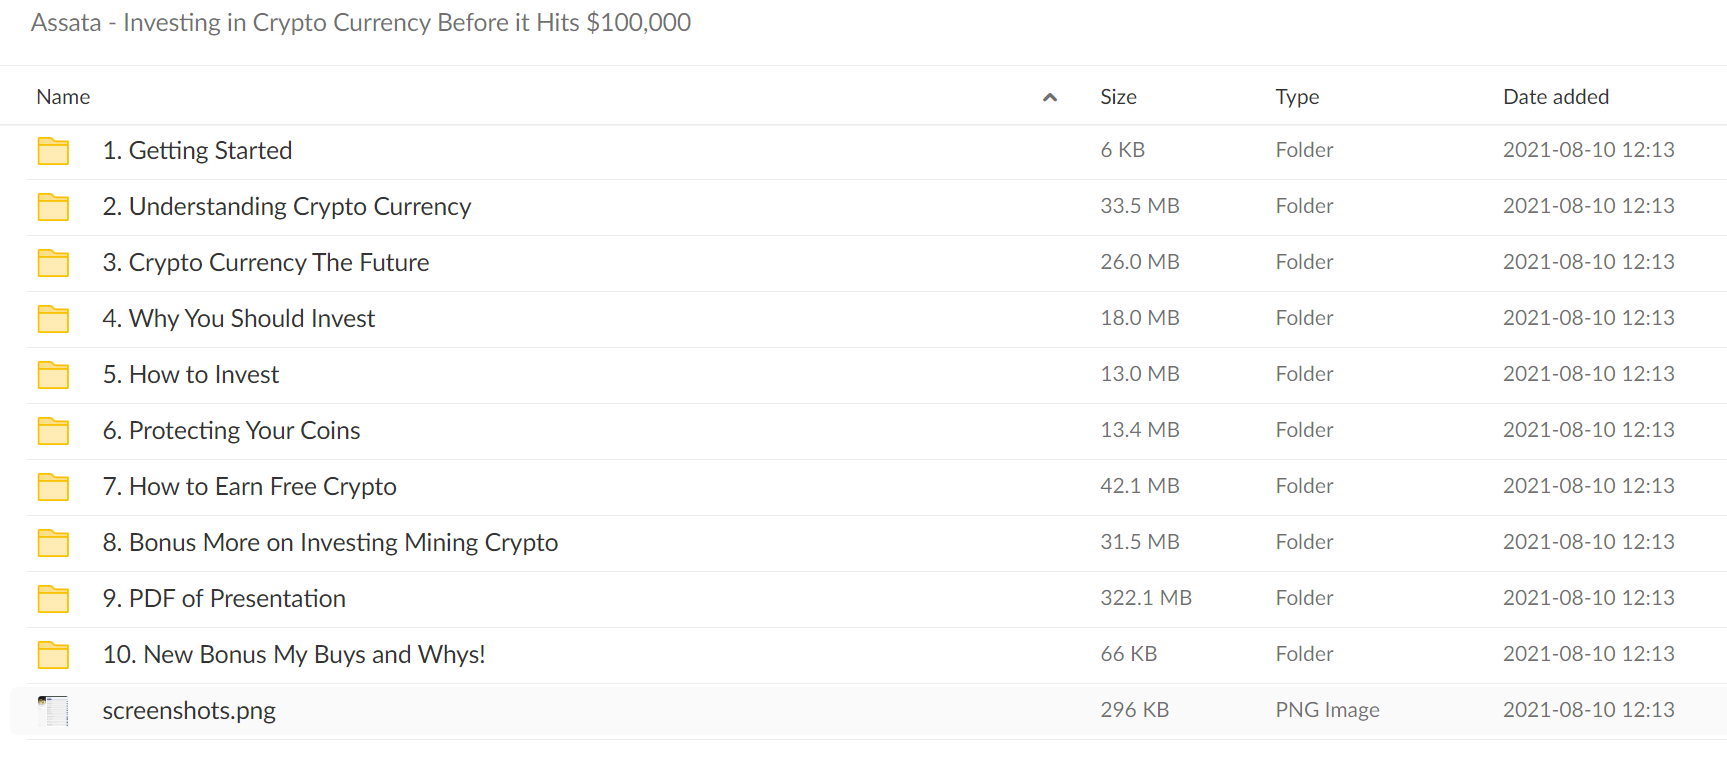This screenshot has height=758, width=1727.
Task: Open 2. Understanding Crypto Currency folder name
Action: 287,206
